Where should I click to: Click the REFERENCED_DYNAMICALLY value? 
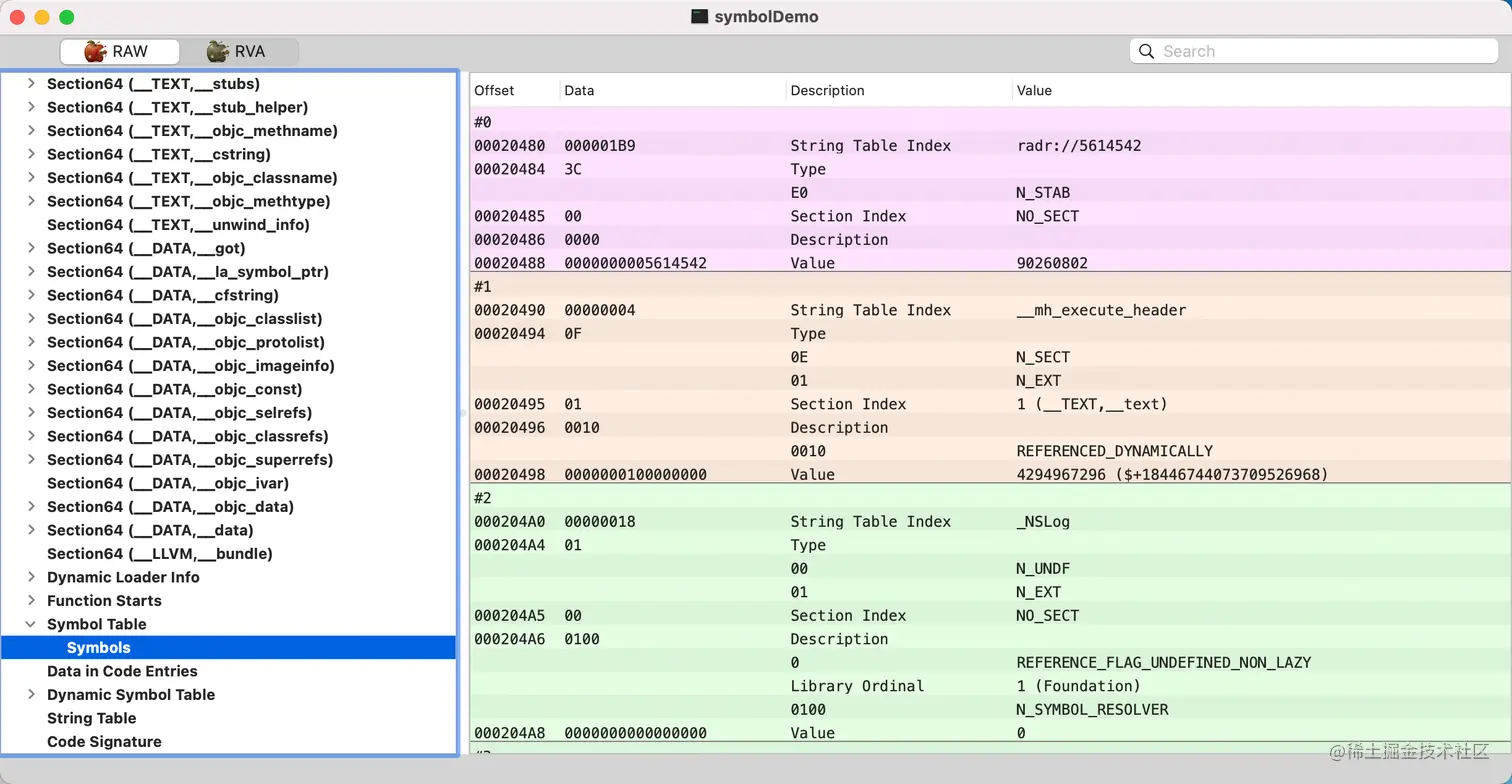coord(1114,451)
